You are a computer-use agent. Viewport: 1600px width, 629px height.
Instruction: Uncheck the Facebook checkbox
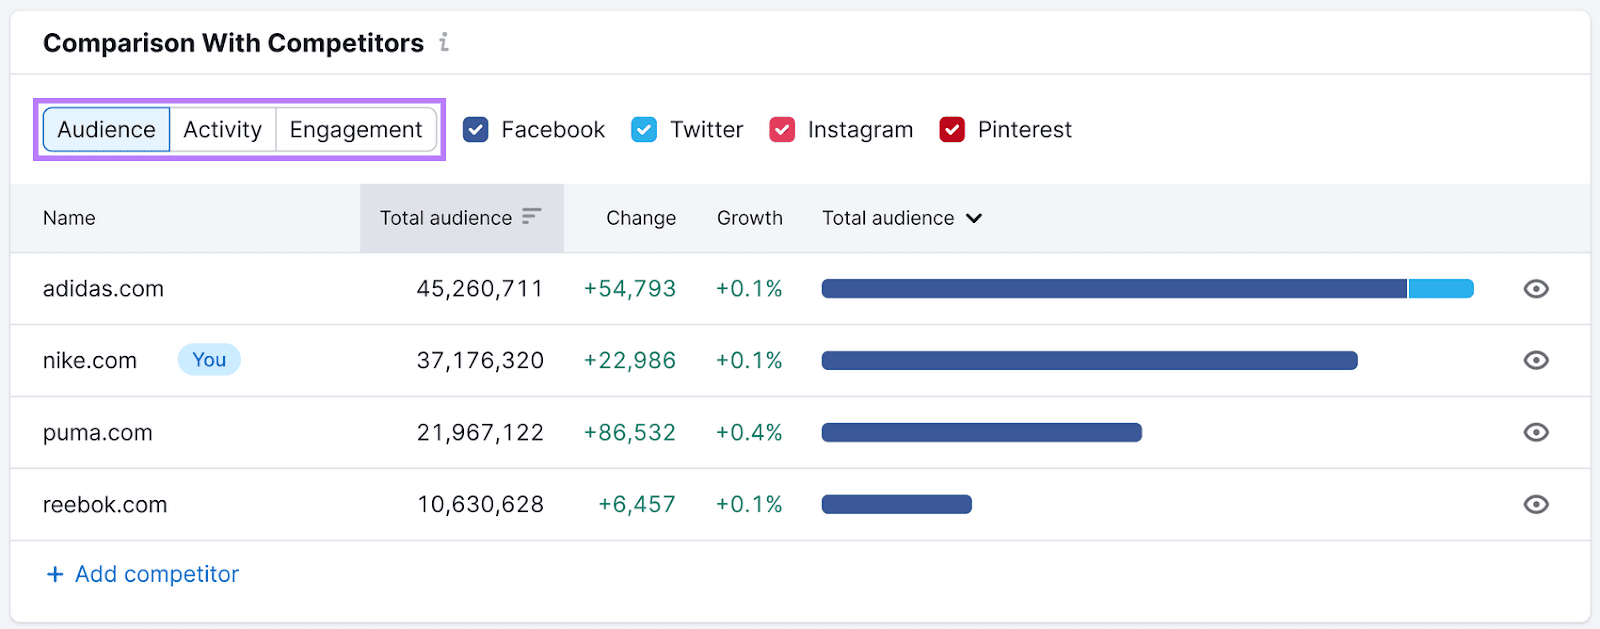(476, 130)
